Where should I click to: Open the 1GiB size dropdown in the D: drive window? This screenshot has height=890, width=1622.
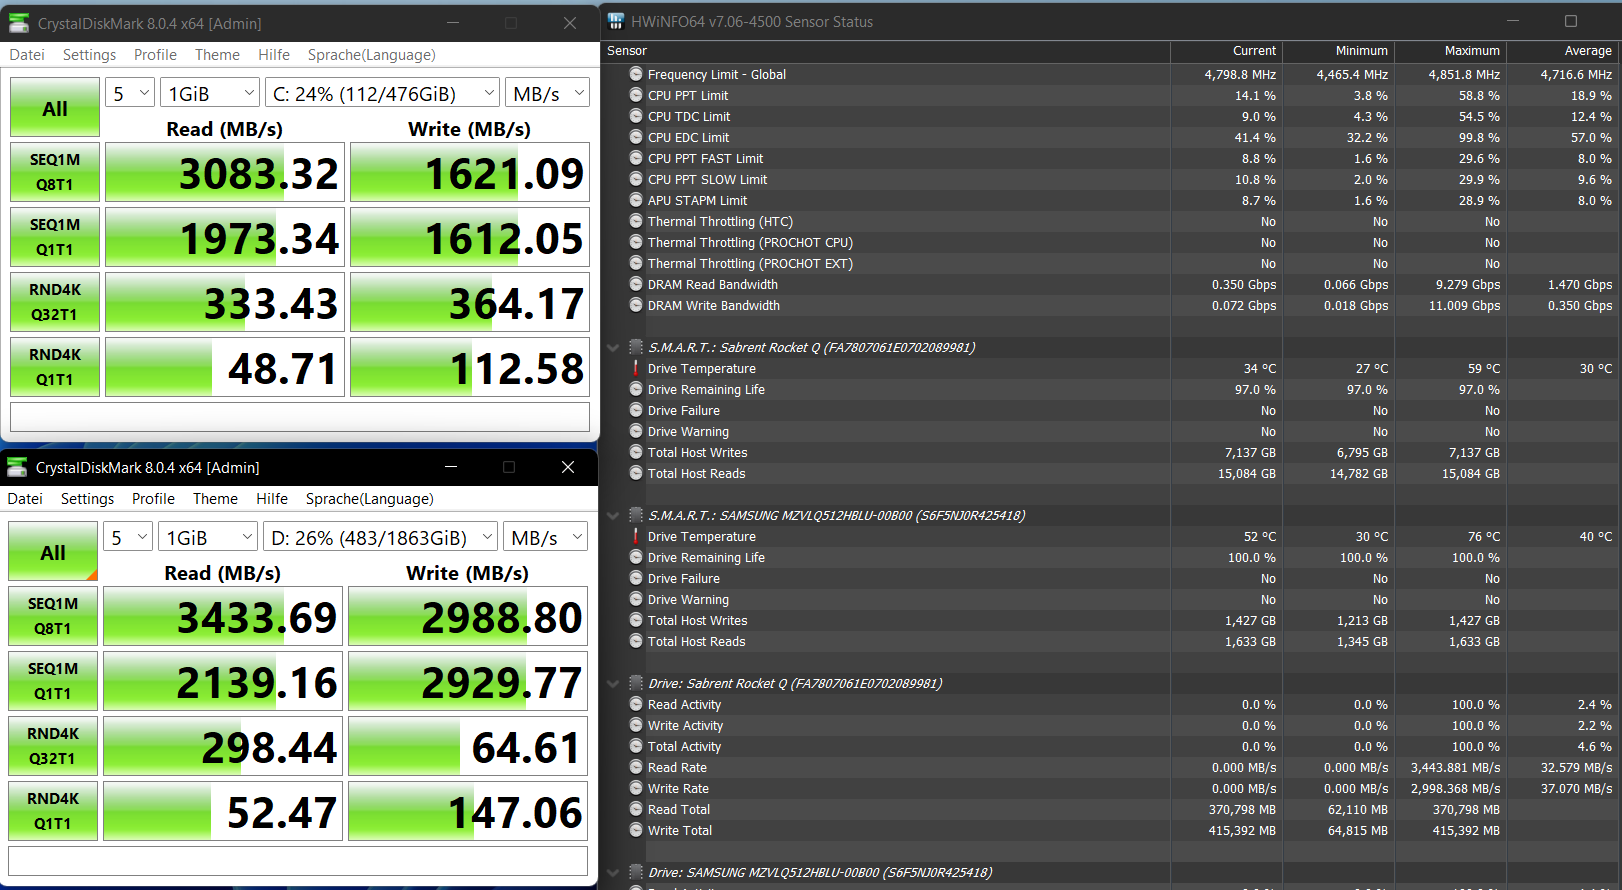point(208,537)
